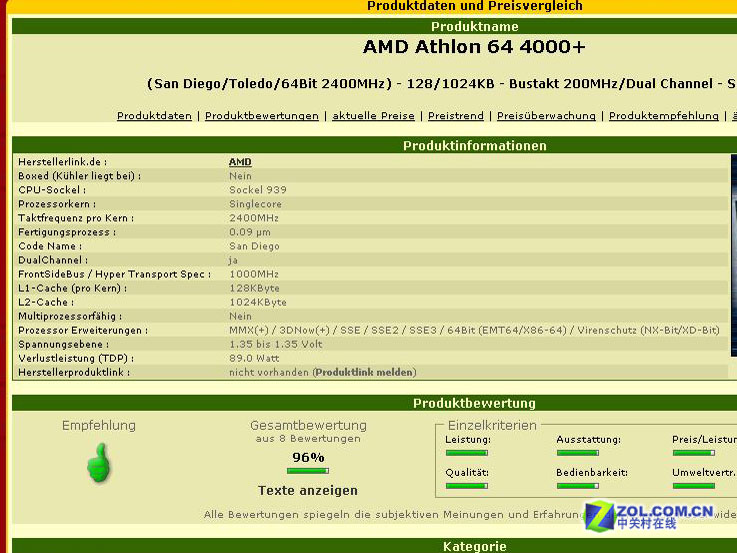This screenshot has height=553, width=737.
Task: Click the 1.35 bis 1.35 Volt value
Action: [275, 344]
